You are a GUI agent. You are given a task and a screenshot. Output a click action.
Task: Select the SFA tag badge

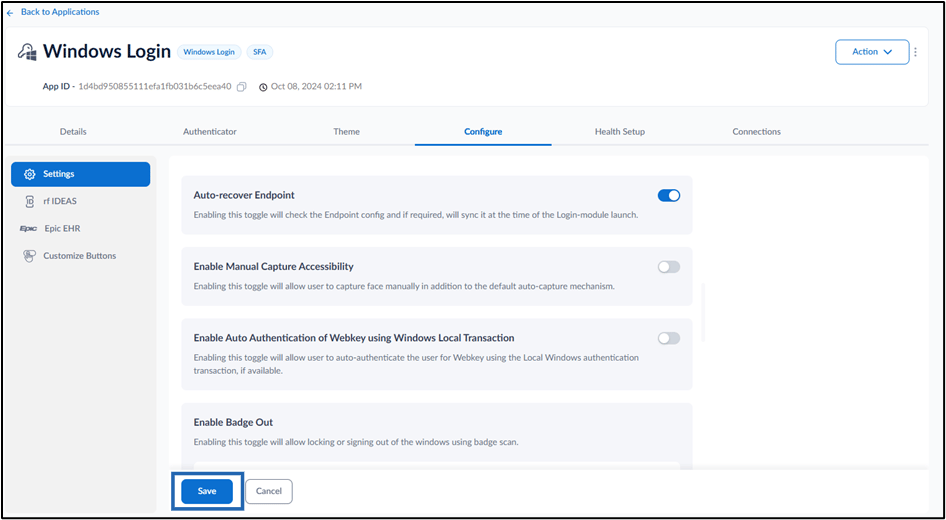coord(259,52)
